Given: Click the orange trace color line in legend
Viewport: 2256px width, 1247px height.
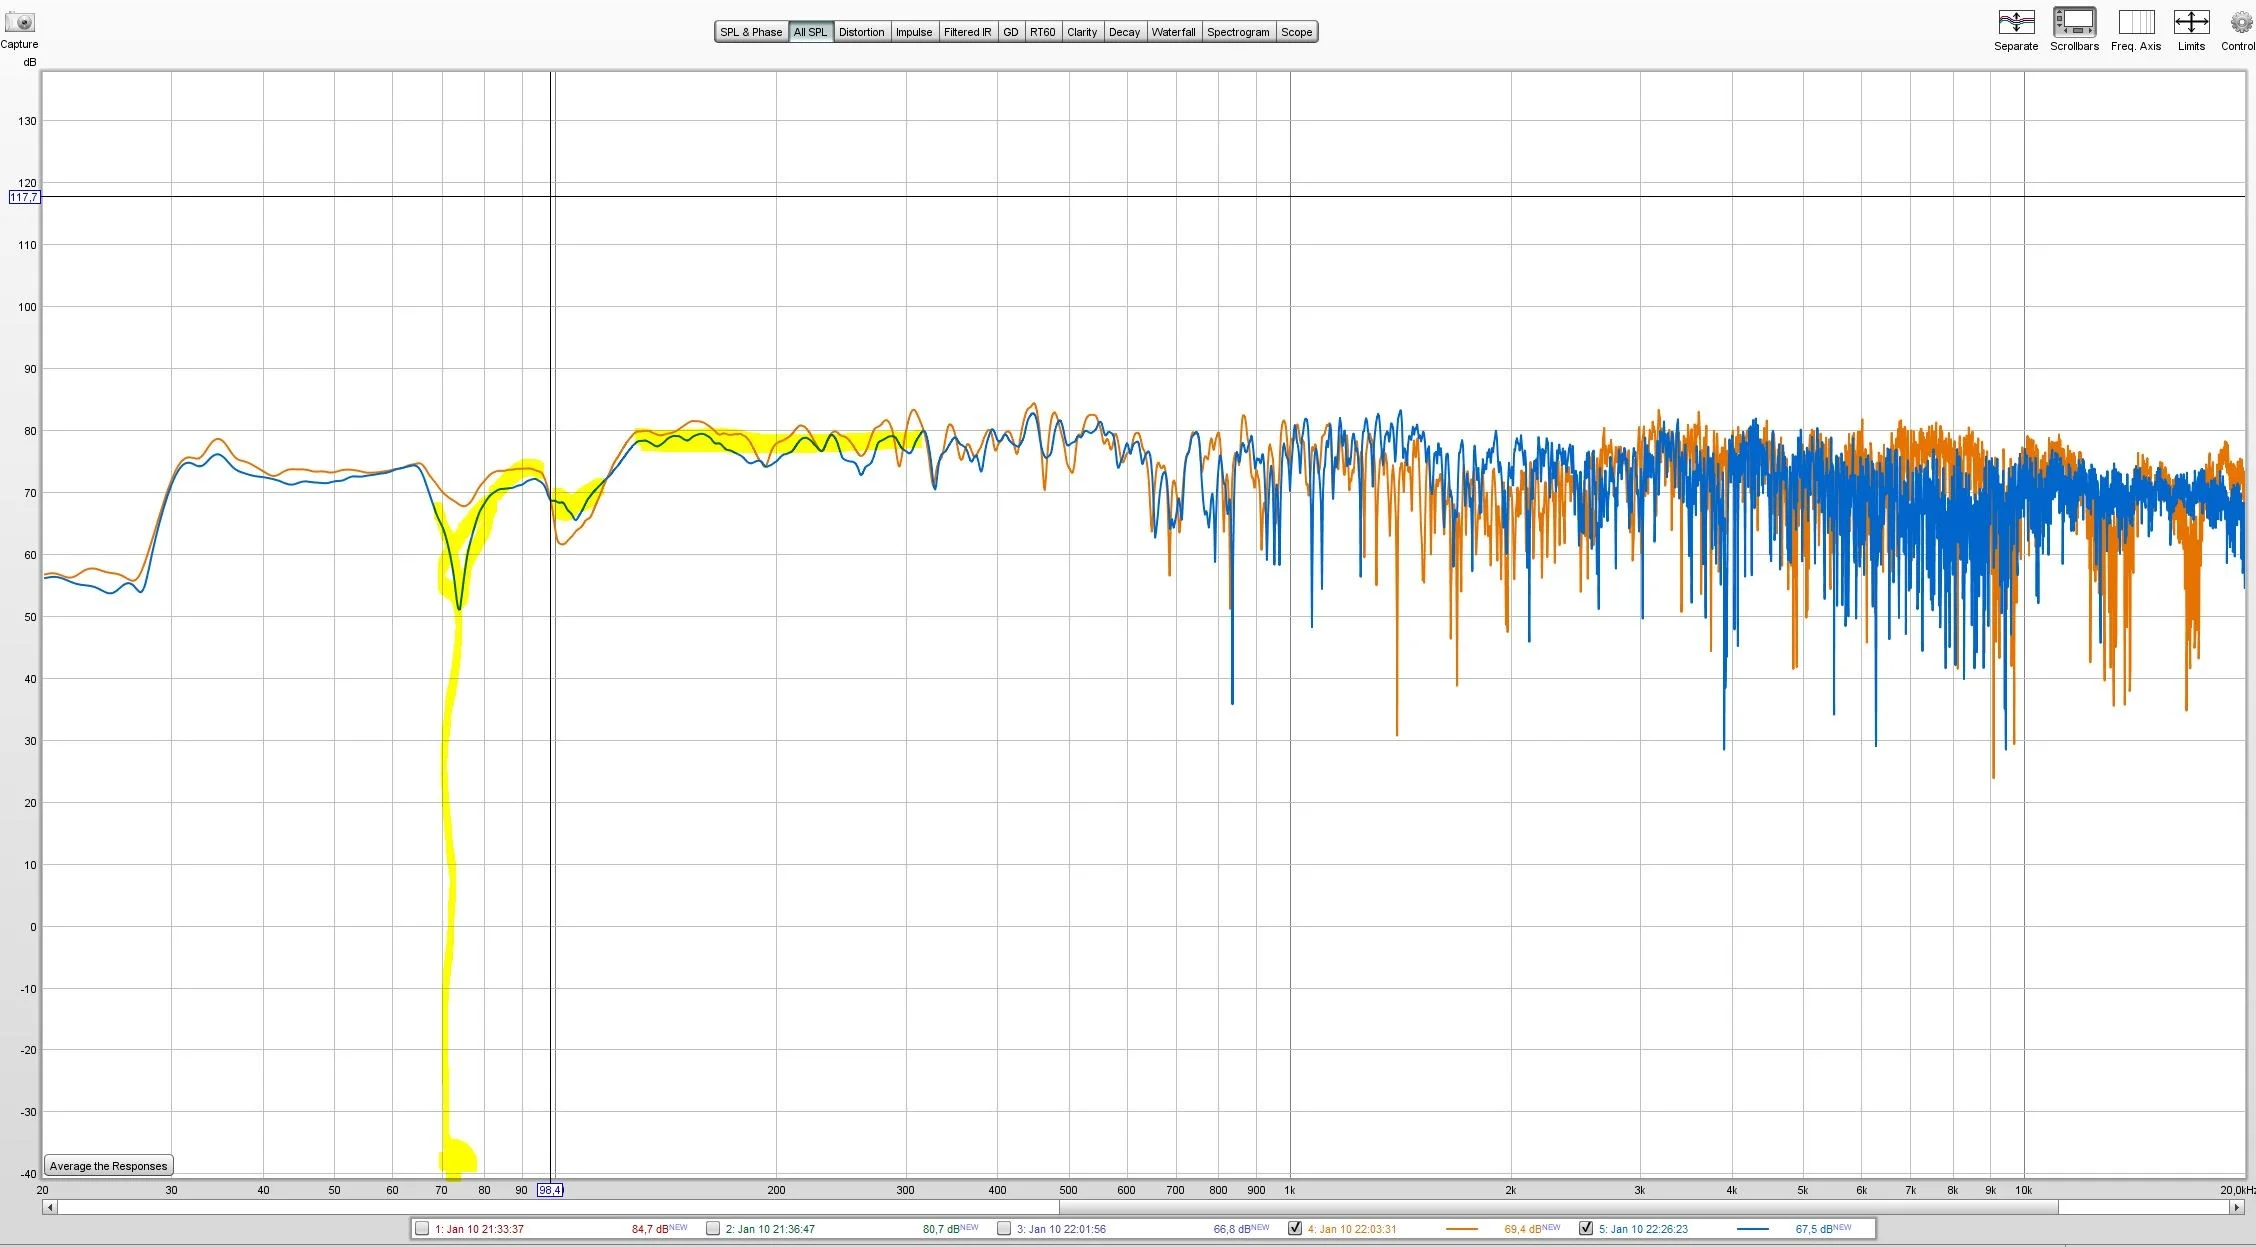Looking at the screenshot, I should coord(1462,1229).
